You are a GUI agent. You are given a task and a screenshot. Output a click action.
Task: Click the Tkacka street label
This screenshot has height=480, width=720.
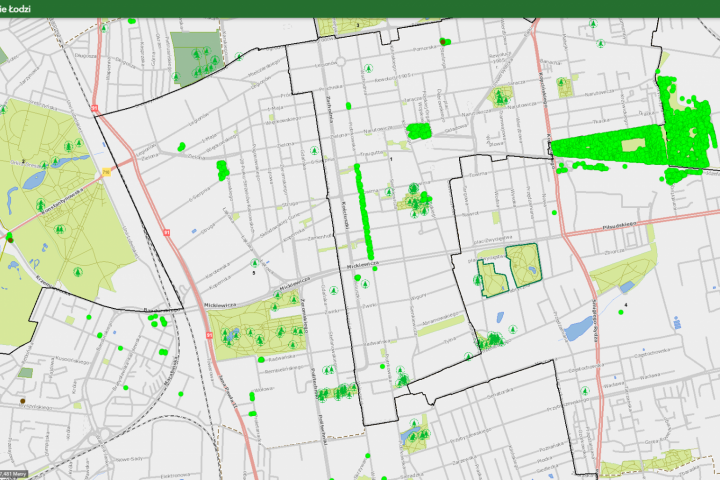pyautogui.click(x=602, y=121)
